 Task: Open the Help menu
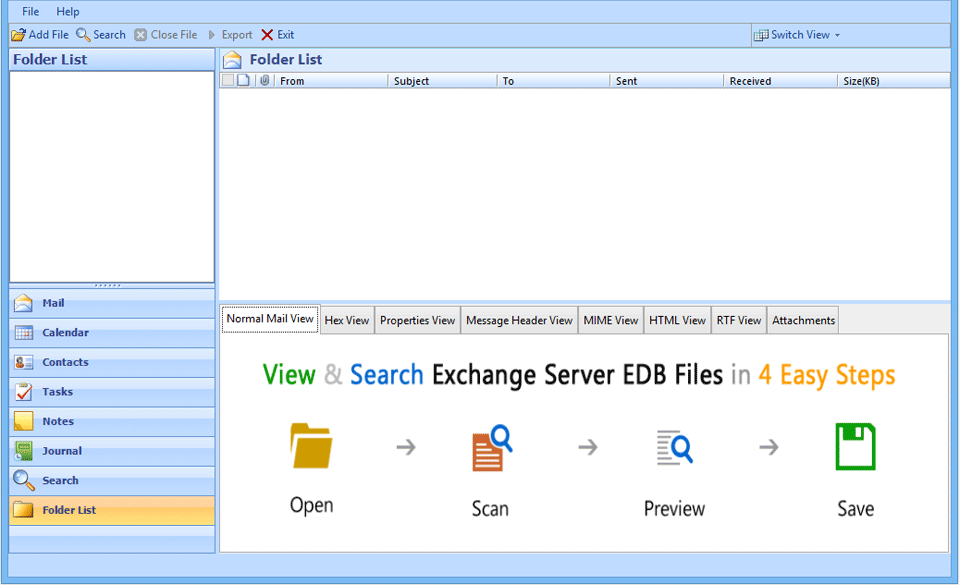click(68, 12)
